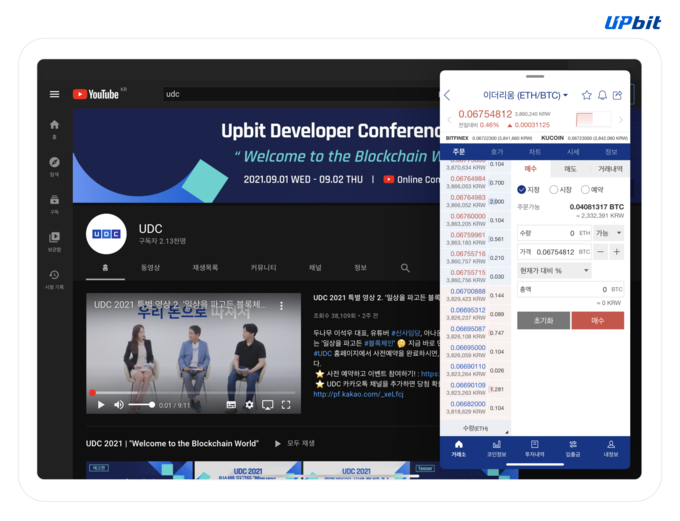Open 거래소 home in Upbit bottom bar

point(458,449)
